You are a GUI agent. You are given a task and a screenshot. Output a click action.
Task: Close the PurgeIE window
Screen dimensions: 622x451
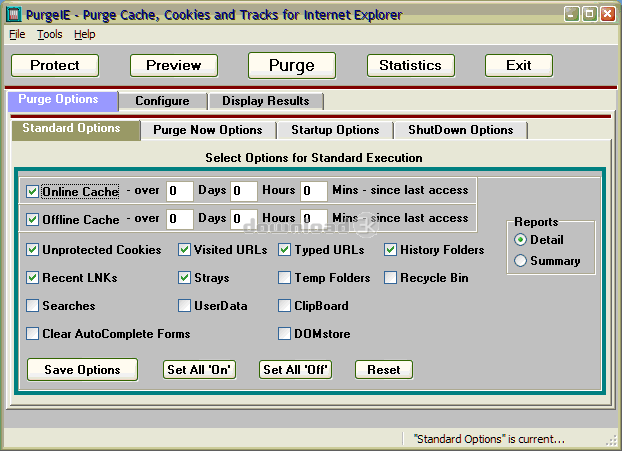[x=608, y=14]
